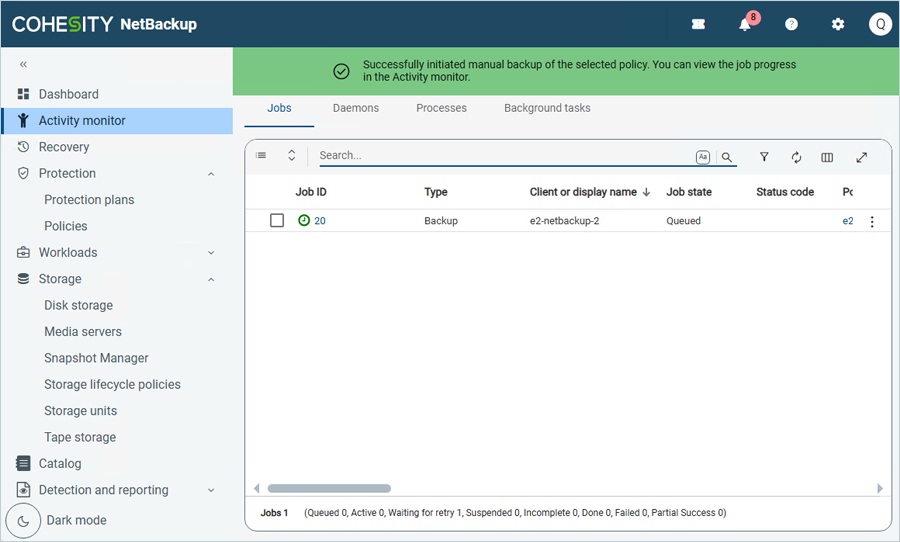Collapse the Protection section

[211, 174]
